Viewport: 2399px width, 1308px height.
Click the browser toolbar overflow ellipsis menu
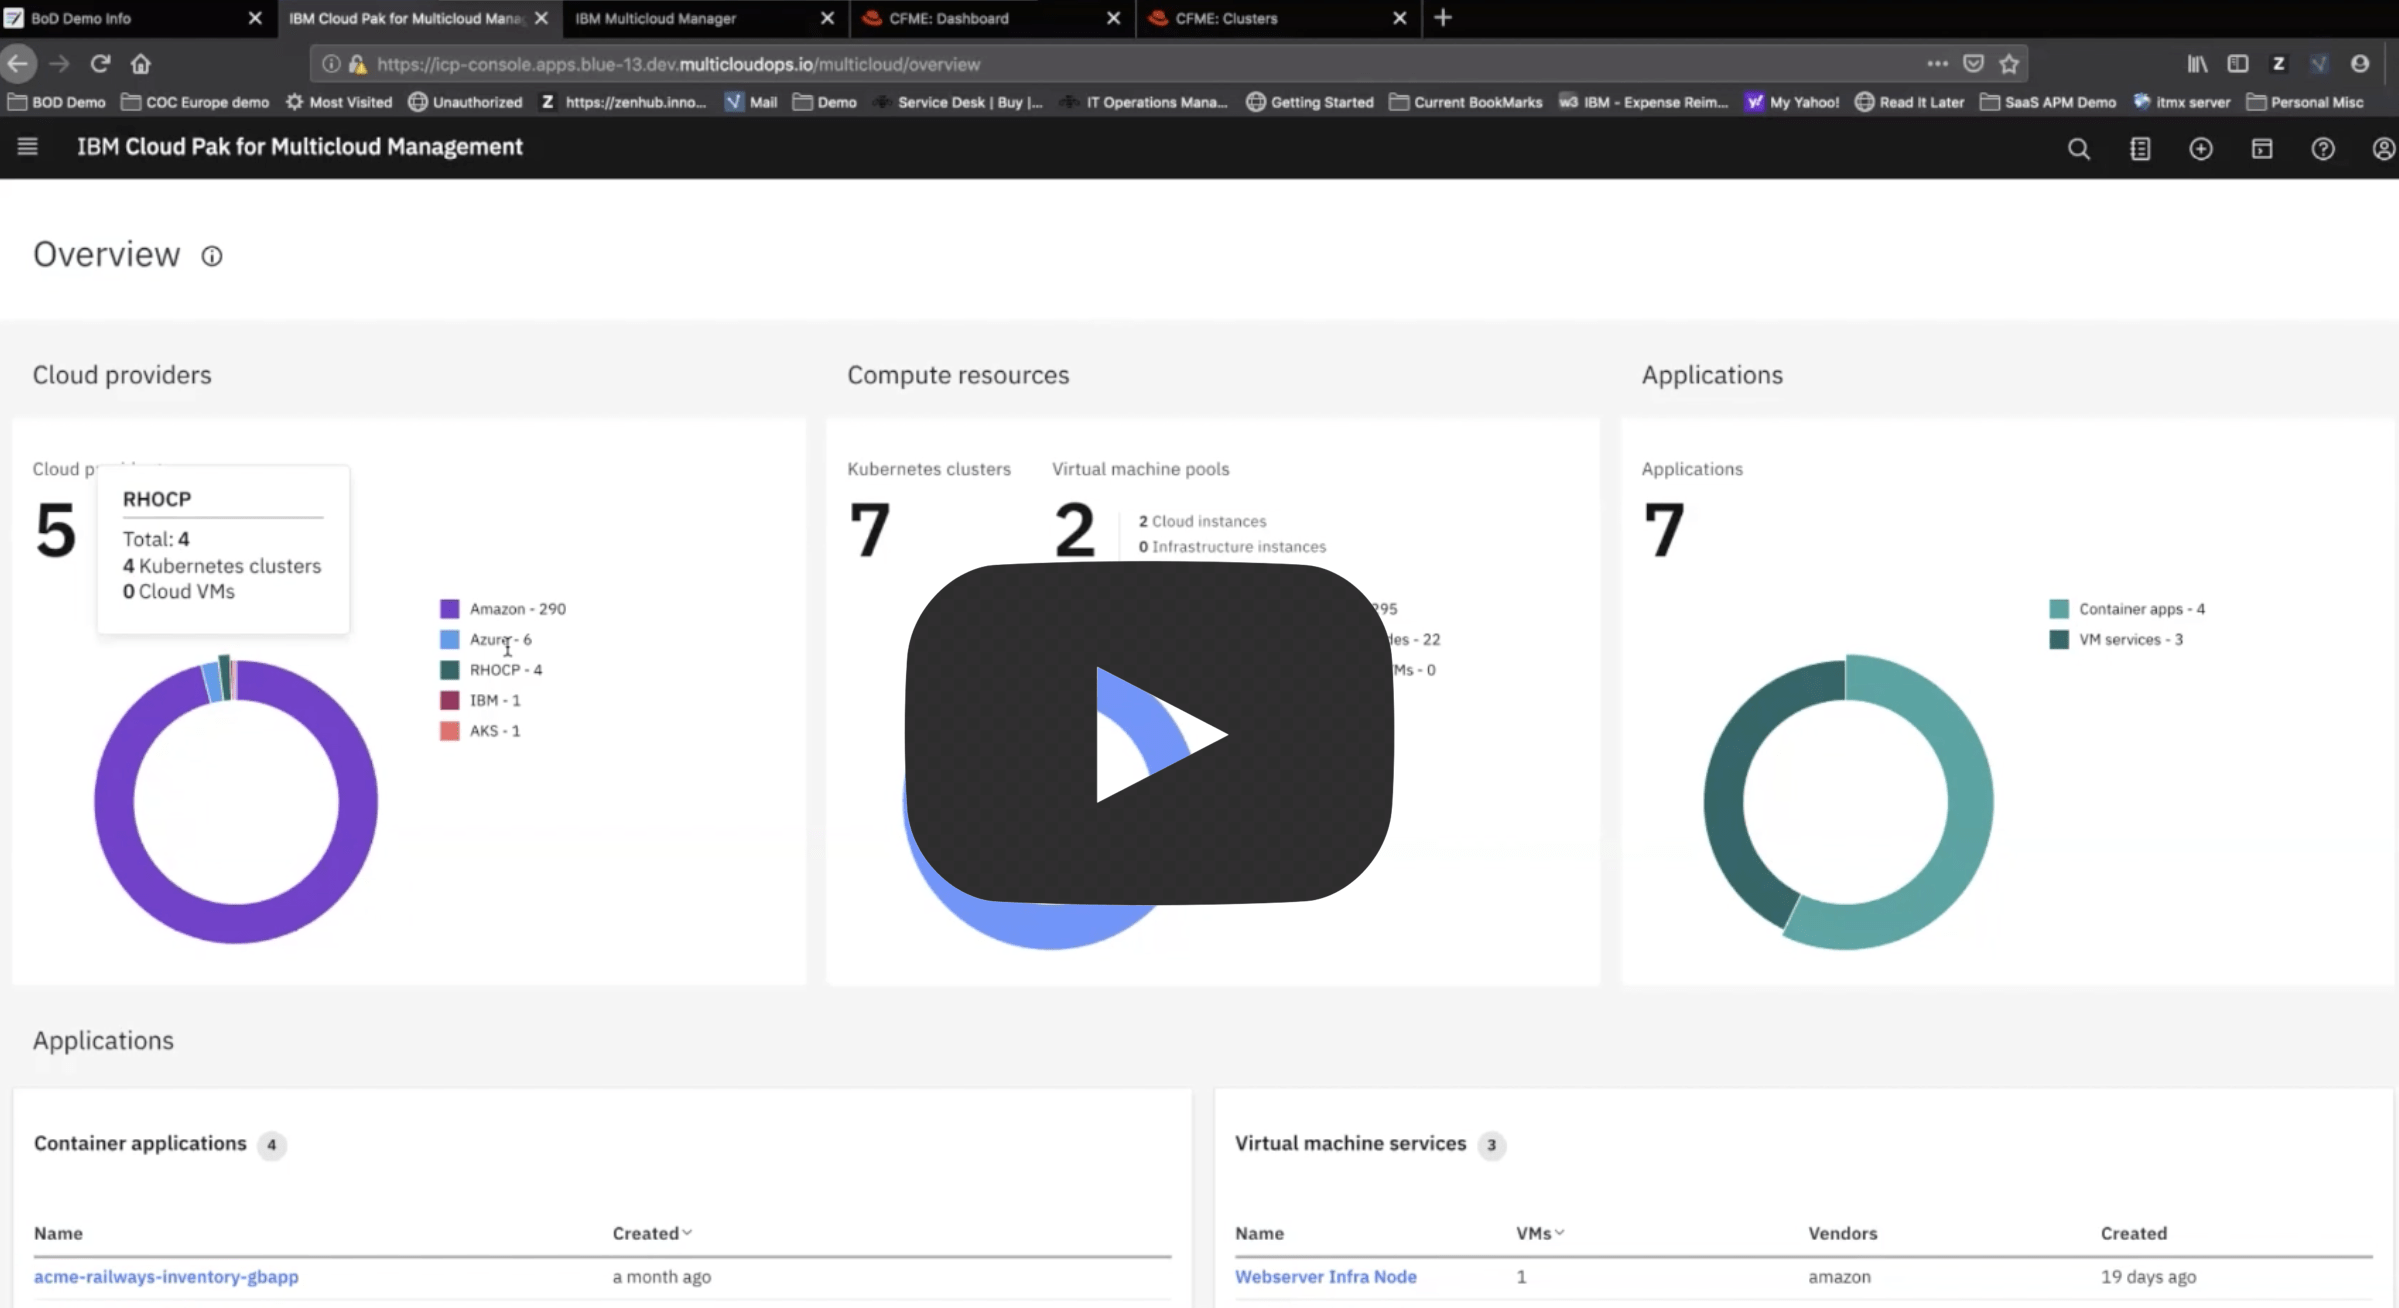click(x=1937, y=63)
